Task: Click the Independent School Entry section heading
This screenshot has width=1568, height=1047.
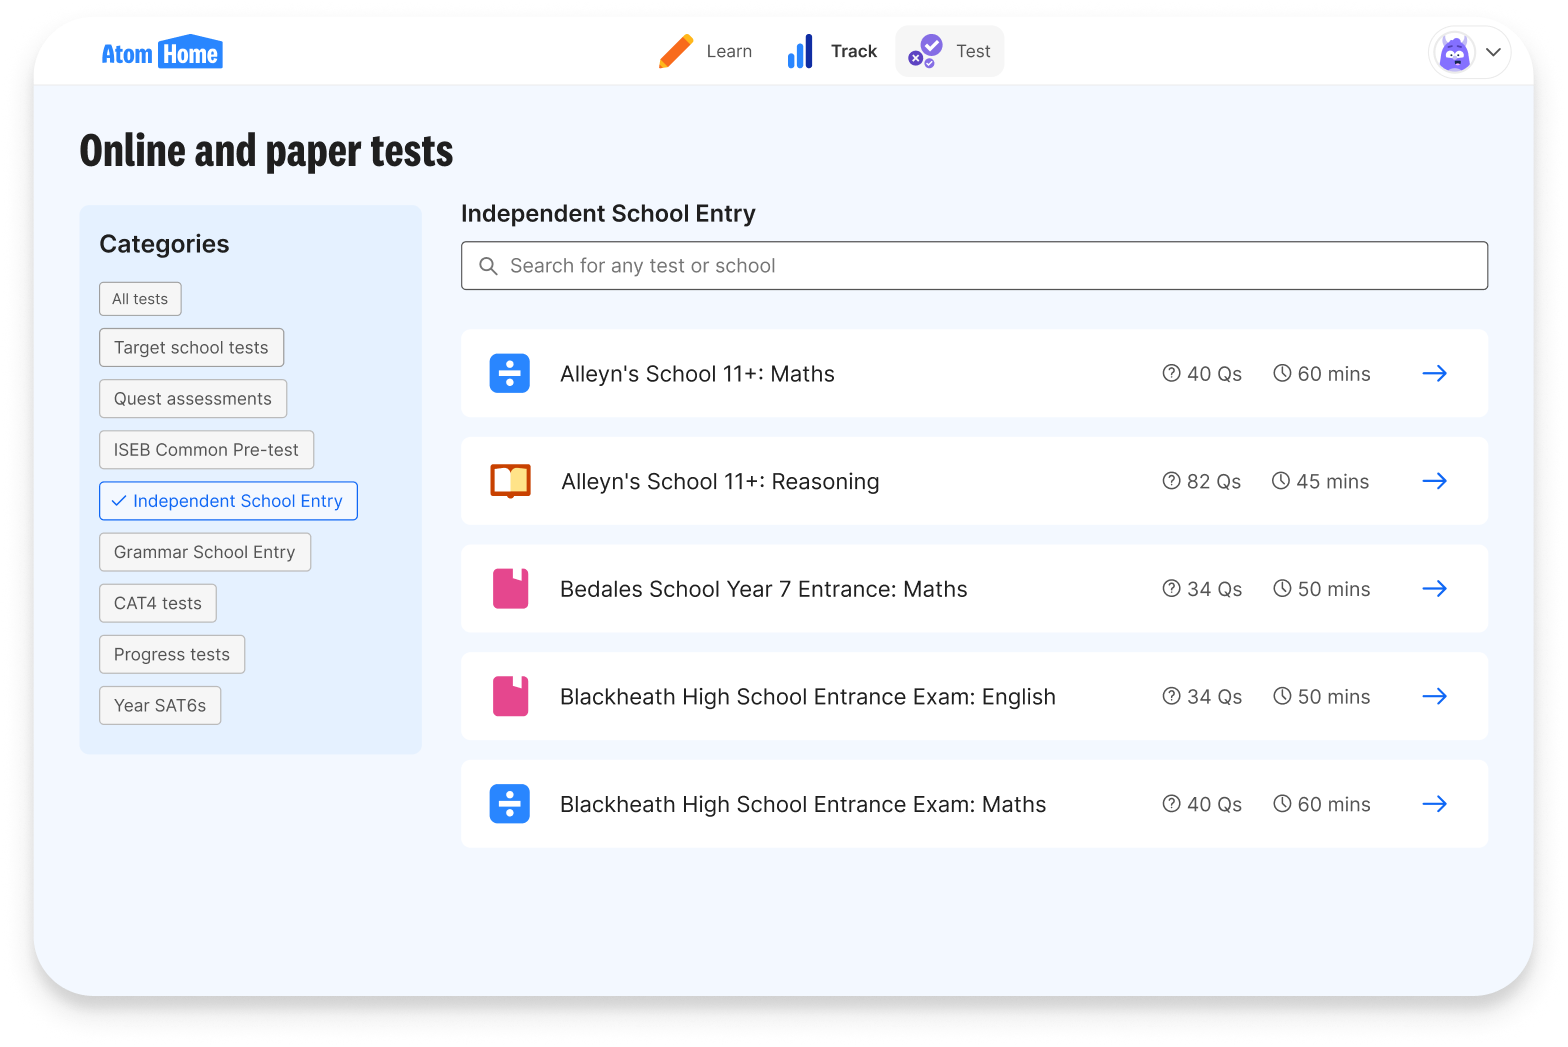Action: click(x=608, y=214)
